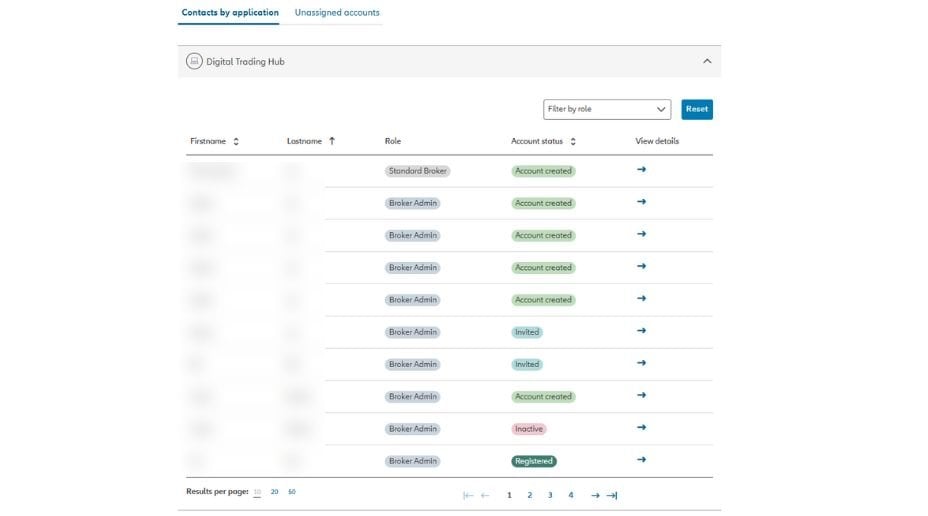Click the Digital Trading Hub application icon
The height and width of the screenshot is (516, 928).
coord(194,61)
